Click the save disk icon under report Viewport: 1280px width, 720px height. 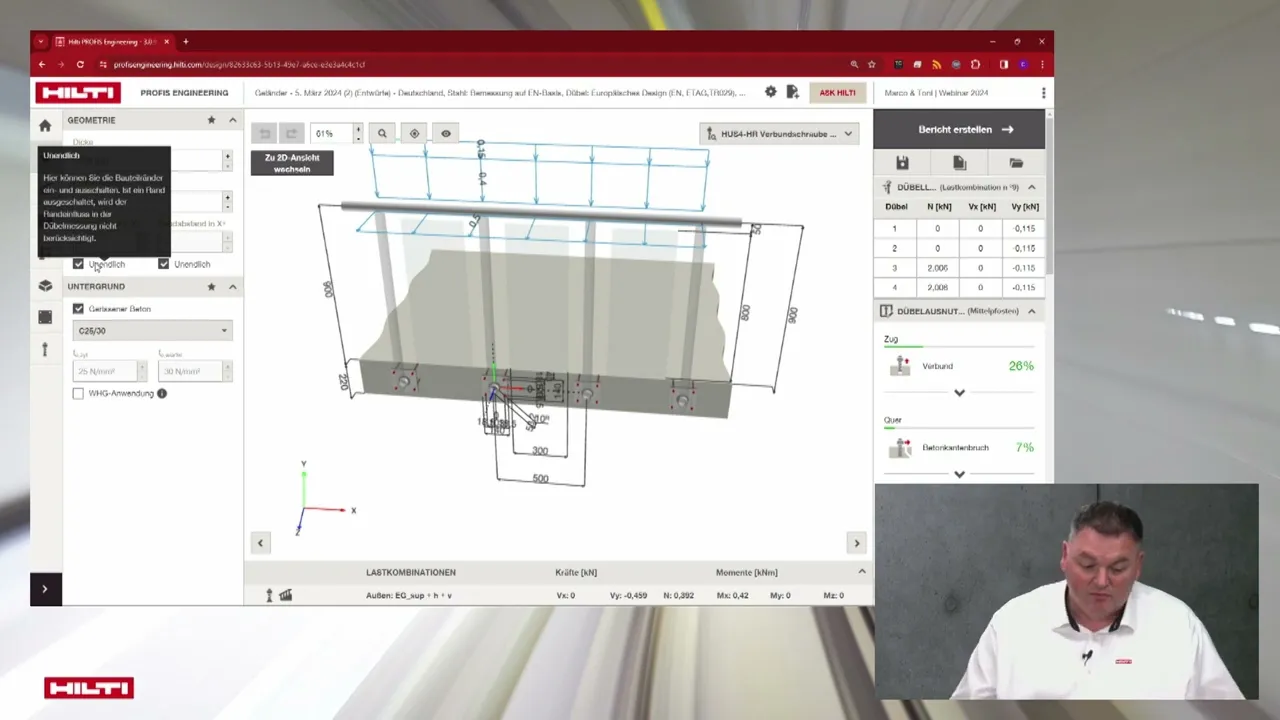coord(902,163)
